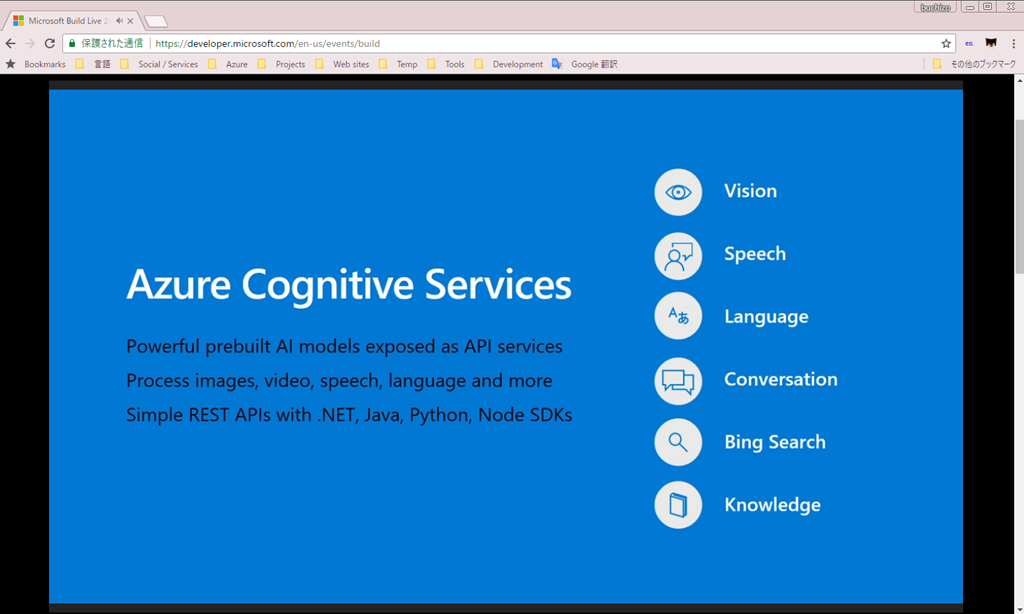The height and width of the screenshot is (614, 1024).
Task: Click the tab audio speaker icon
Action: click(x=119, y=21)
